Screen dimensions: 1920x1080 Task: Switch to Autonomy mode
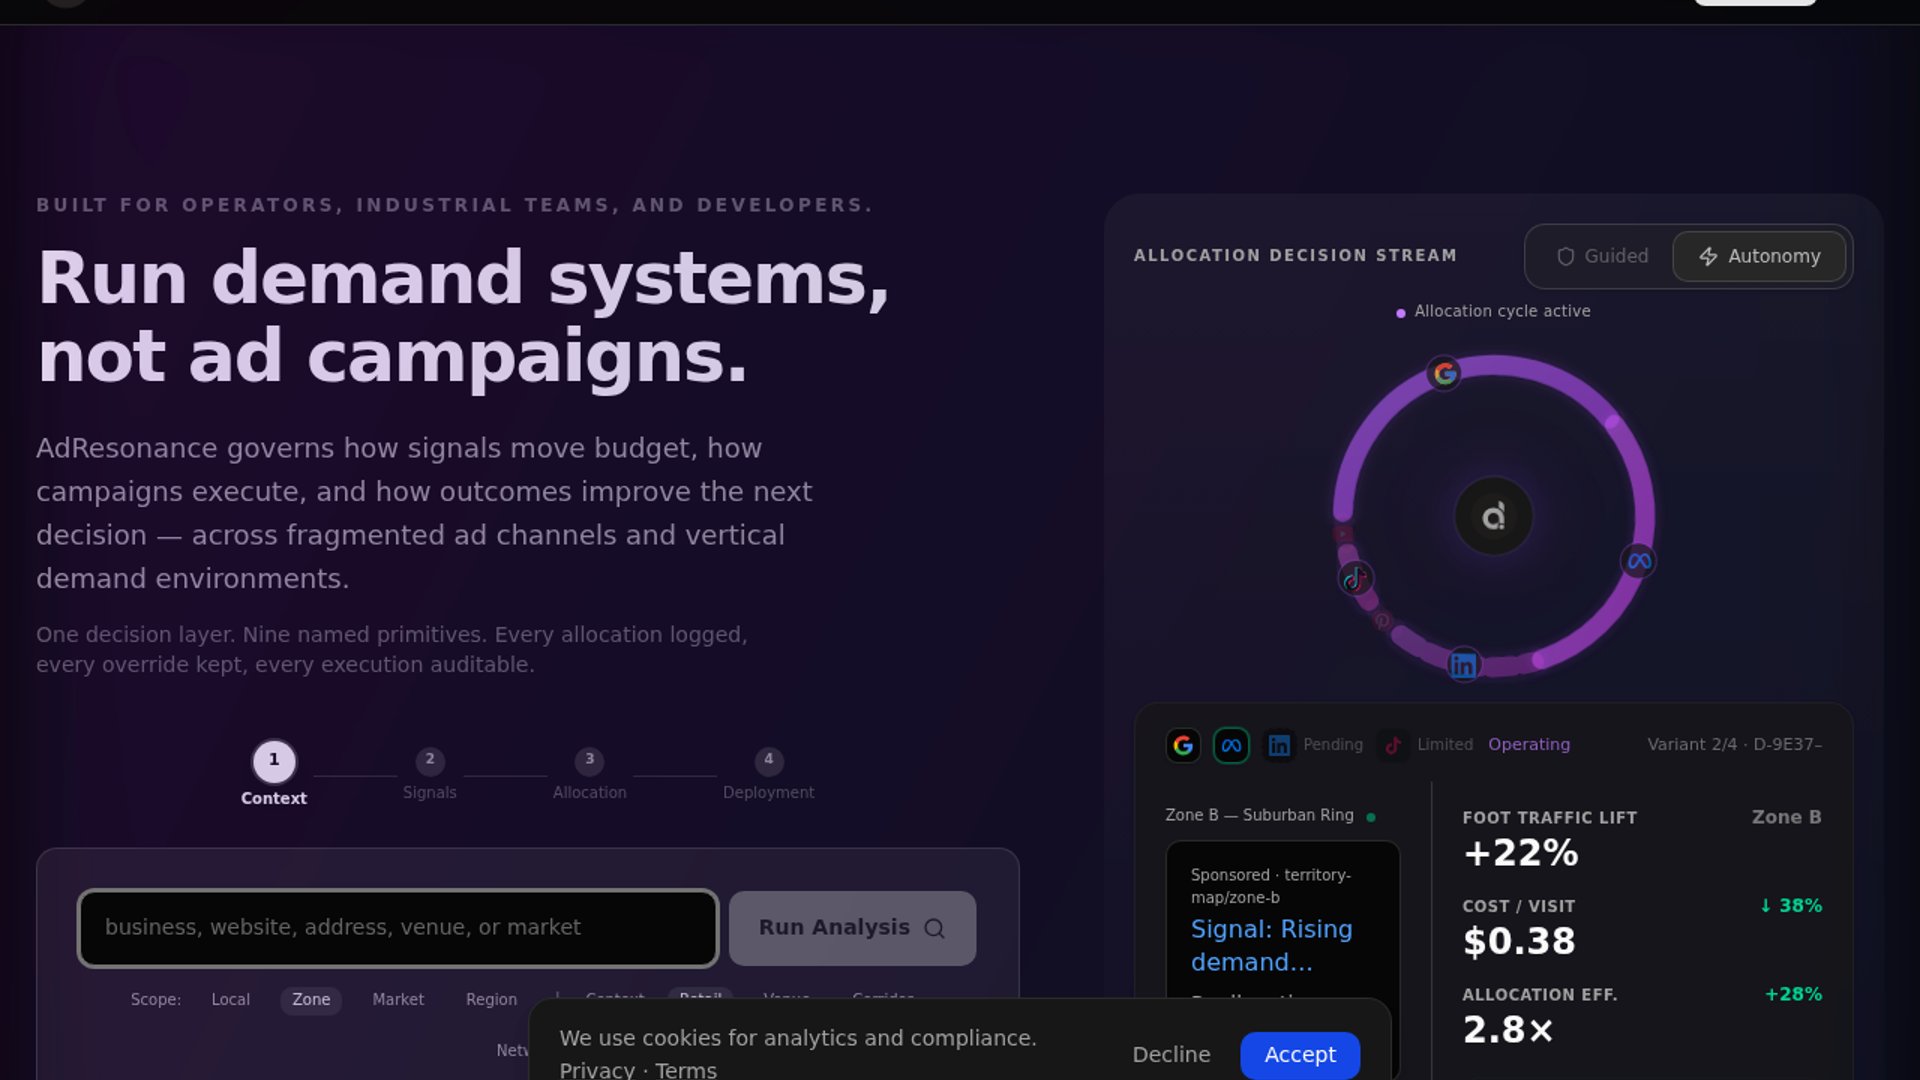1760,256
